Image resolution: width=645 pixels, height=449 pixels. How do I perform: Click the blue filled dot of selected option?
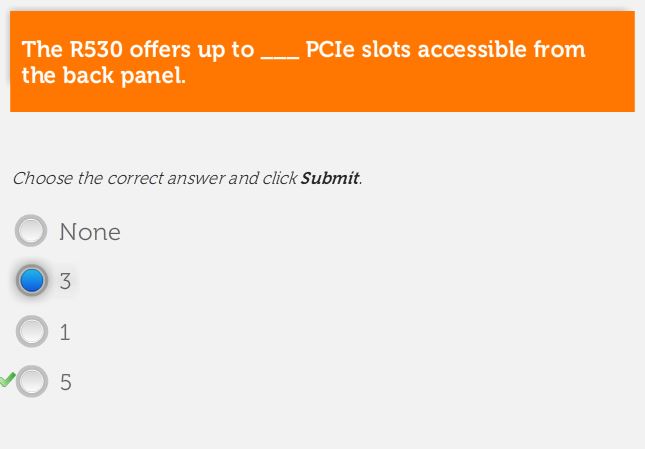[31, 280]
